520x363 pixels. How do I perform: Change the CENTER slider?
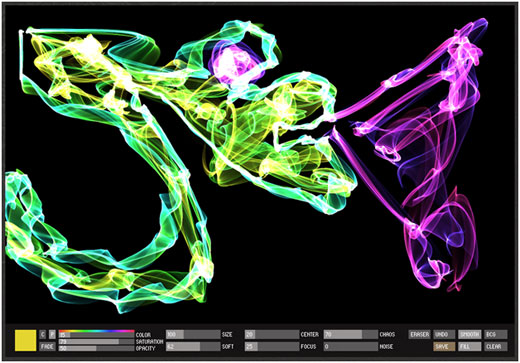tap(272, 334)
